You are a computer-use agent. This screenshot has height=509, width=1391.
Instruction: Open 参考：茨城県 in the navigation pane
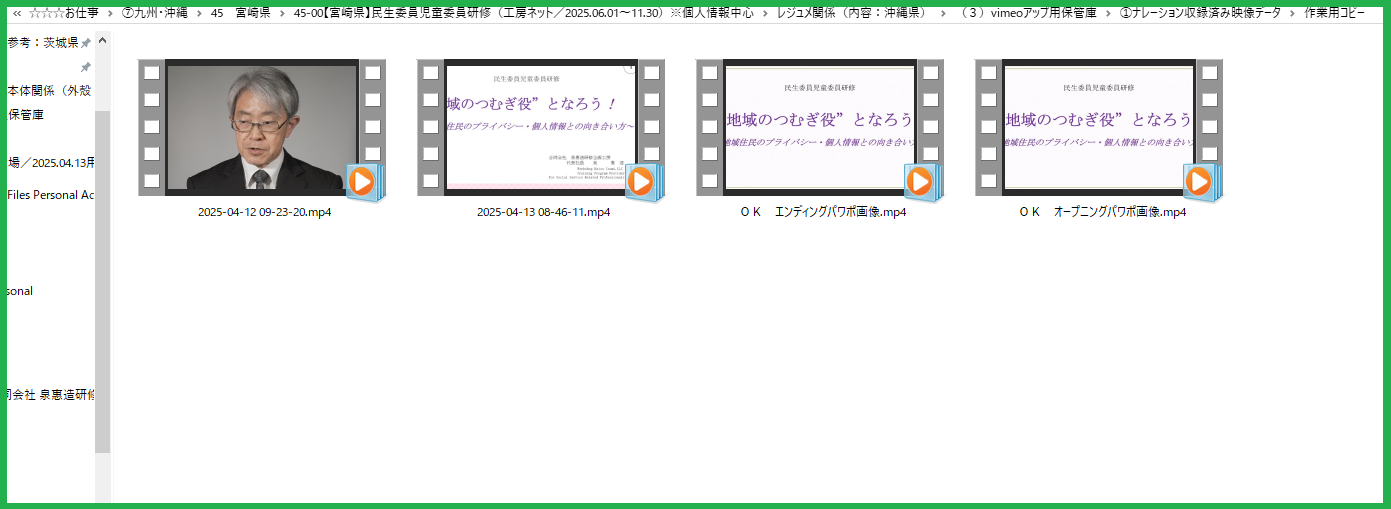coord(42,43)
